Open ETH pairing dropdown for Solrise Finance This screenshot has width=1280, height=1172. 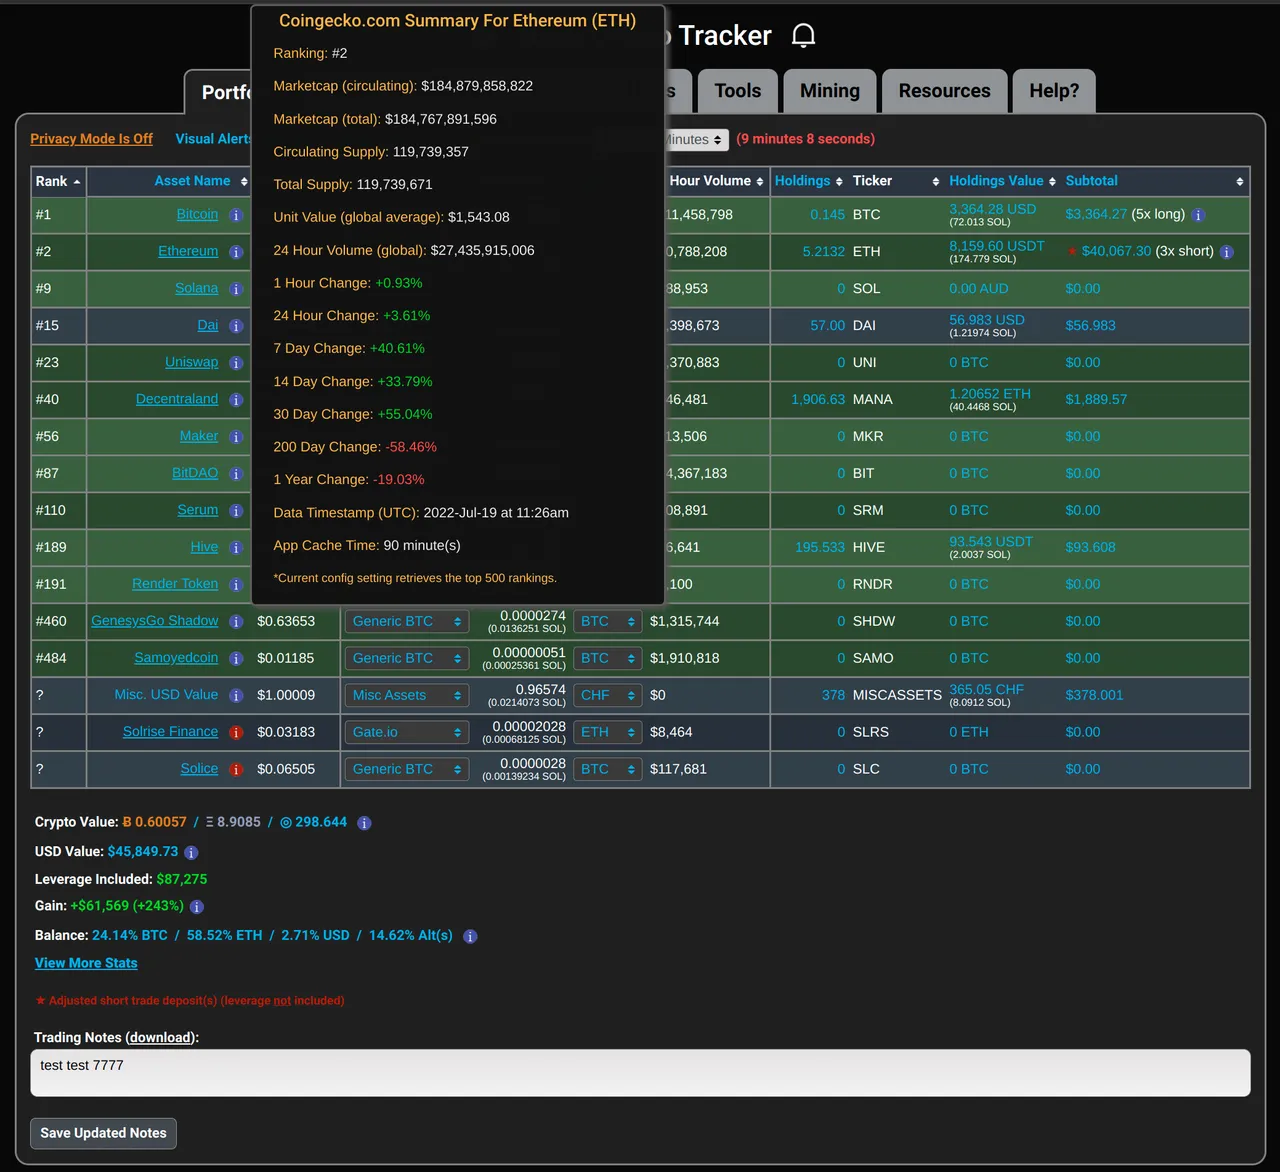click(608, 733)
